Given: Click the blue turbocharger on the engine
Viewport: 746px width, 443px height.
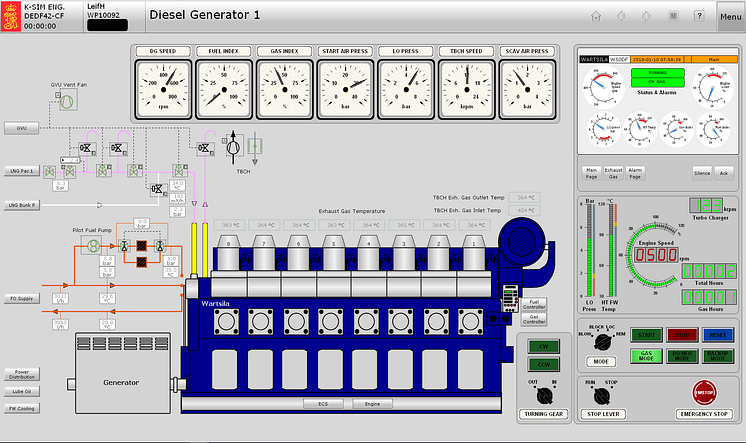Looking at the screenshot, I should (x=522, y=242).
